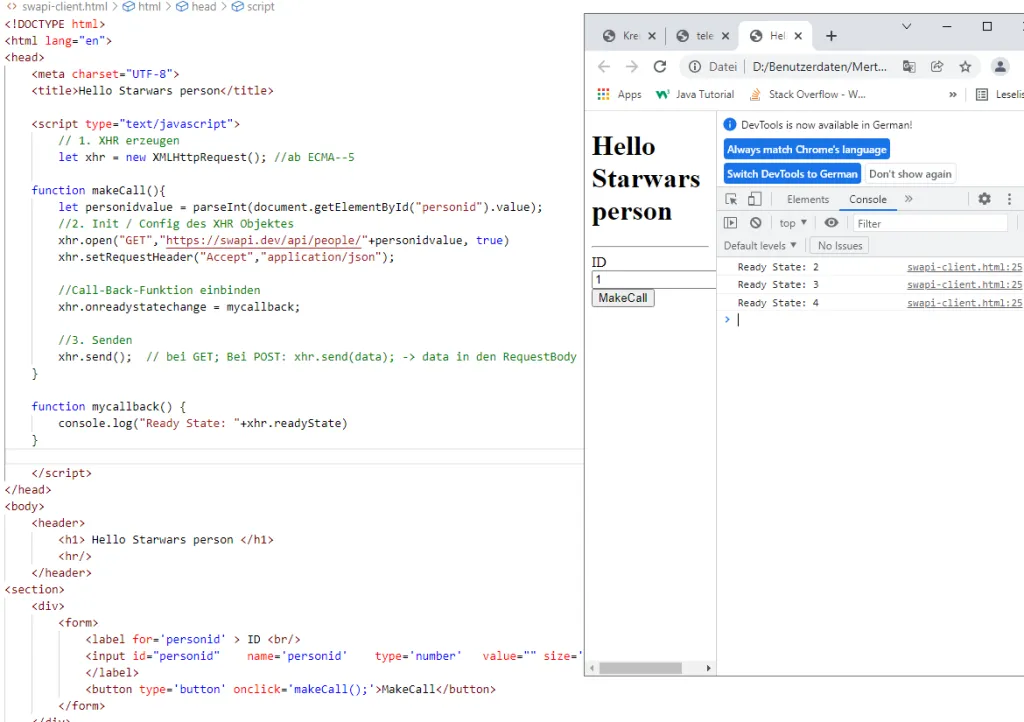This screenshot has height=722, width=1024.
Task: Go back in Chrome history
Action: pos(604,67)
